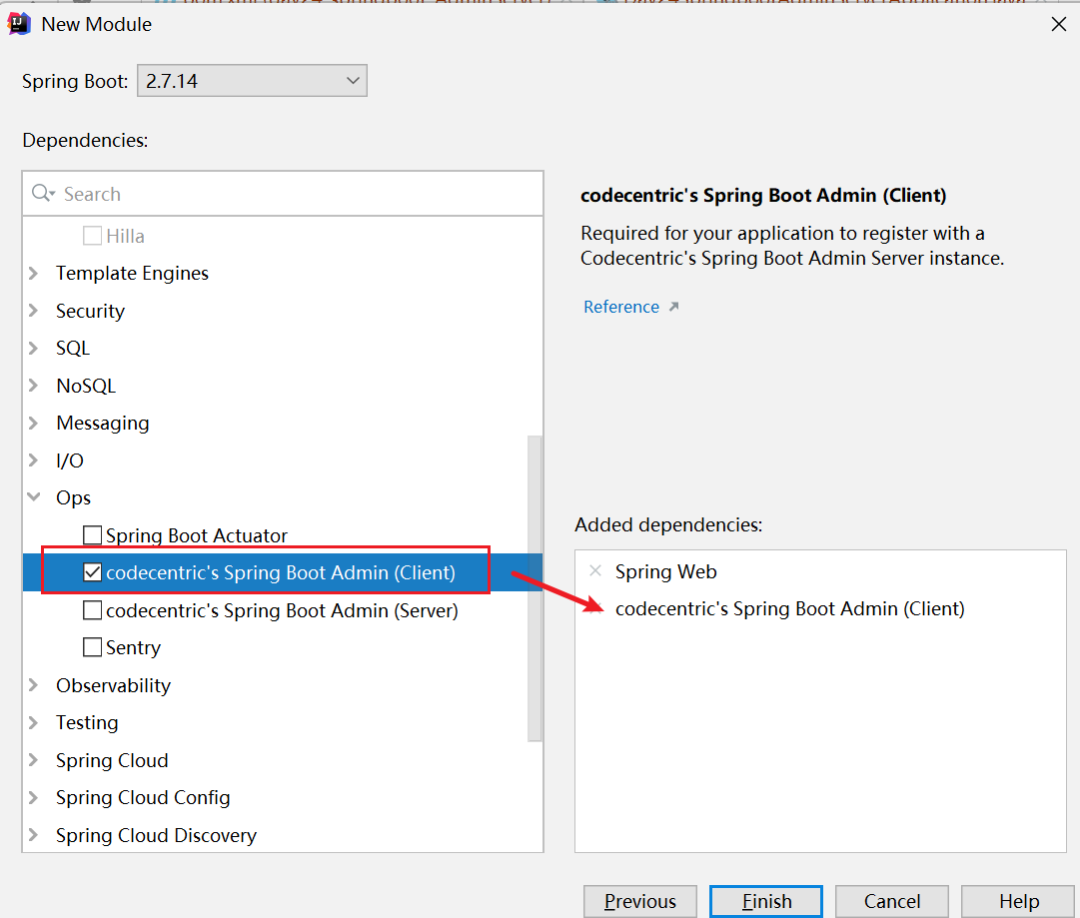Click the Messaging label in dependency tree
The width and height of the screenshot is (1080, 918).
[x=103, y=423]
